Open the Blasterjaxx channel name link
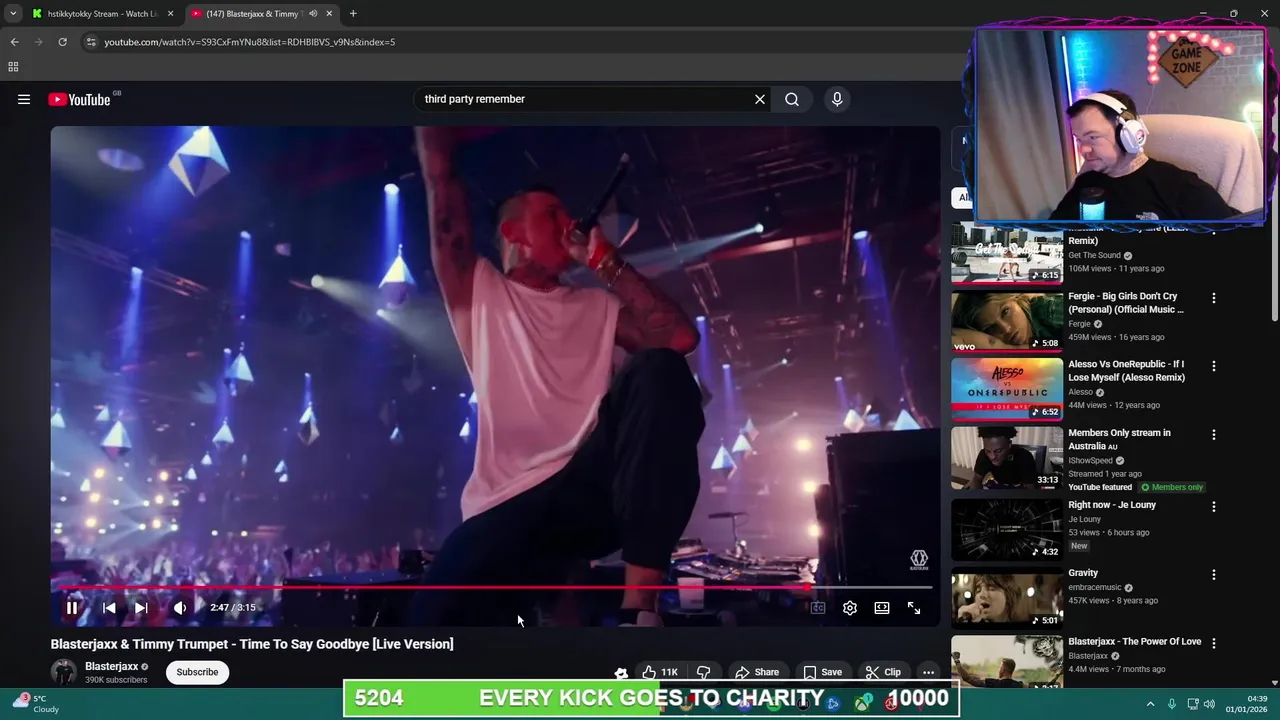The image size is (1280, 720). point(111,666)
